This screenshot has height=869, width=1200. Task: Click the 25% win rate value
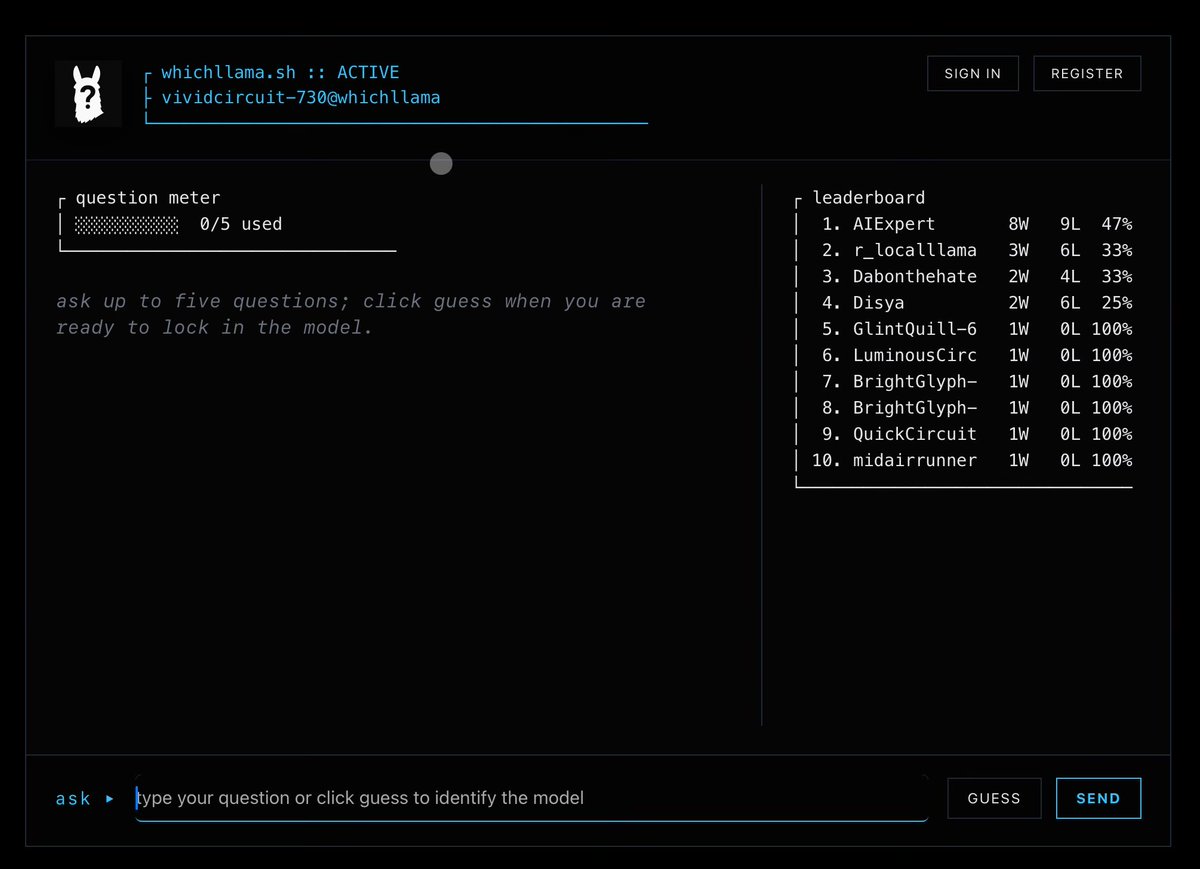tap(1117, 302)
